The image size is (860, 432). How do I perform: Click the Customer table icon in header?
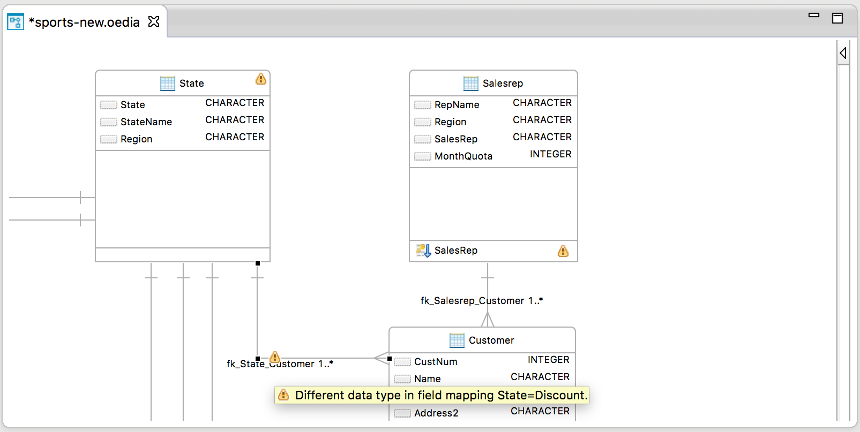[457, 340]
